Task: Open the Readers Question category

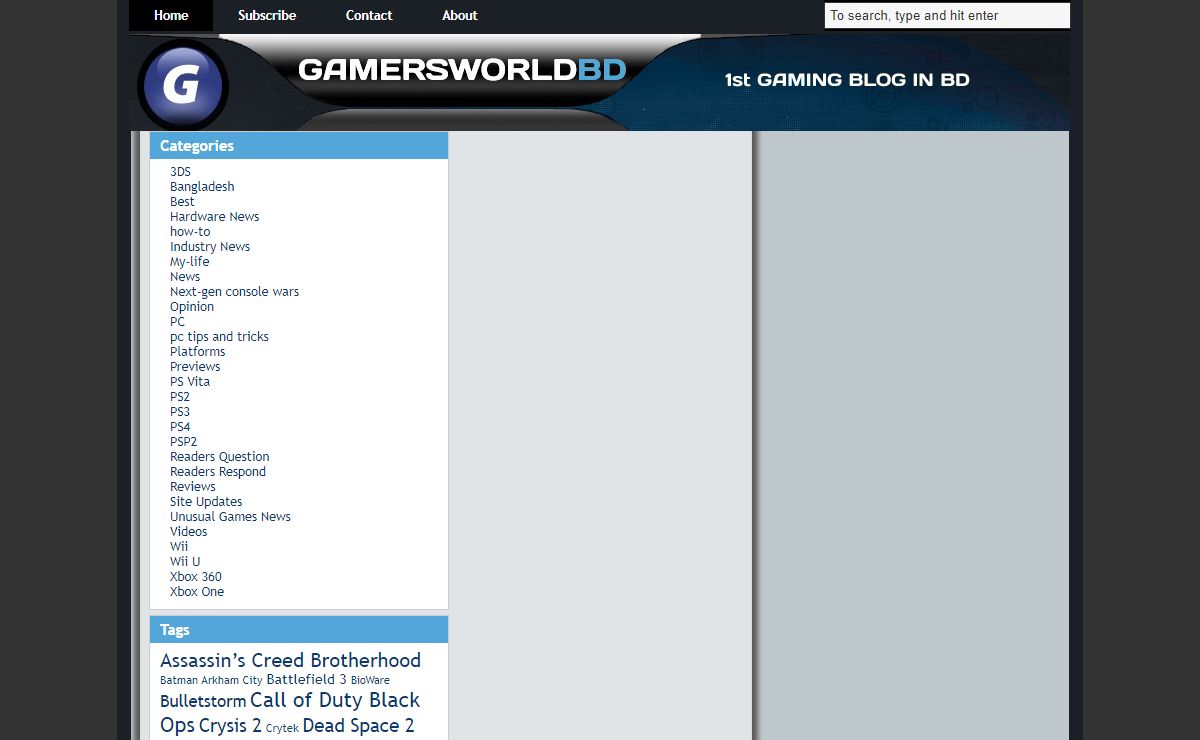Action: click(219, 457)
